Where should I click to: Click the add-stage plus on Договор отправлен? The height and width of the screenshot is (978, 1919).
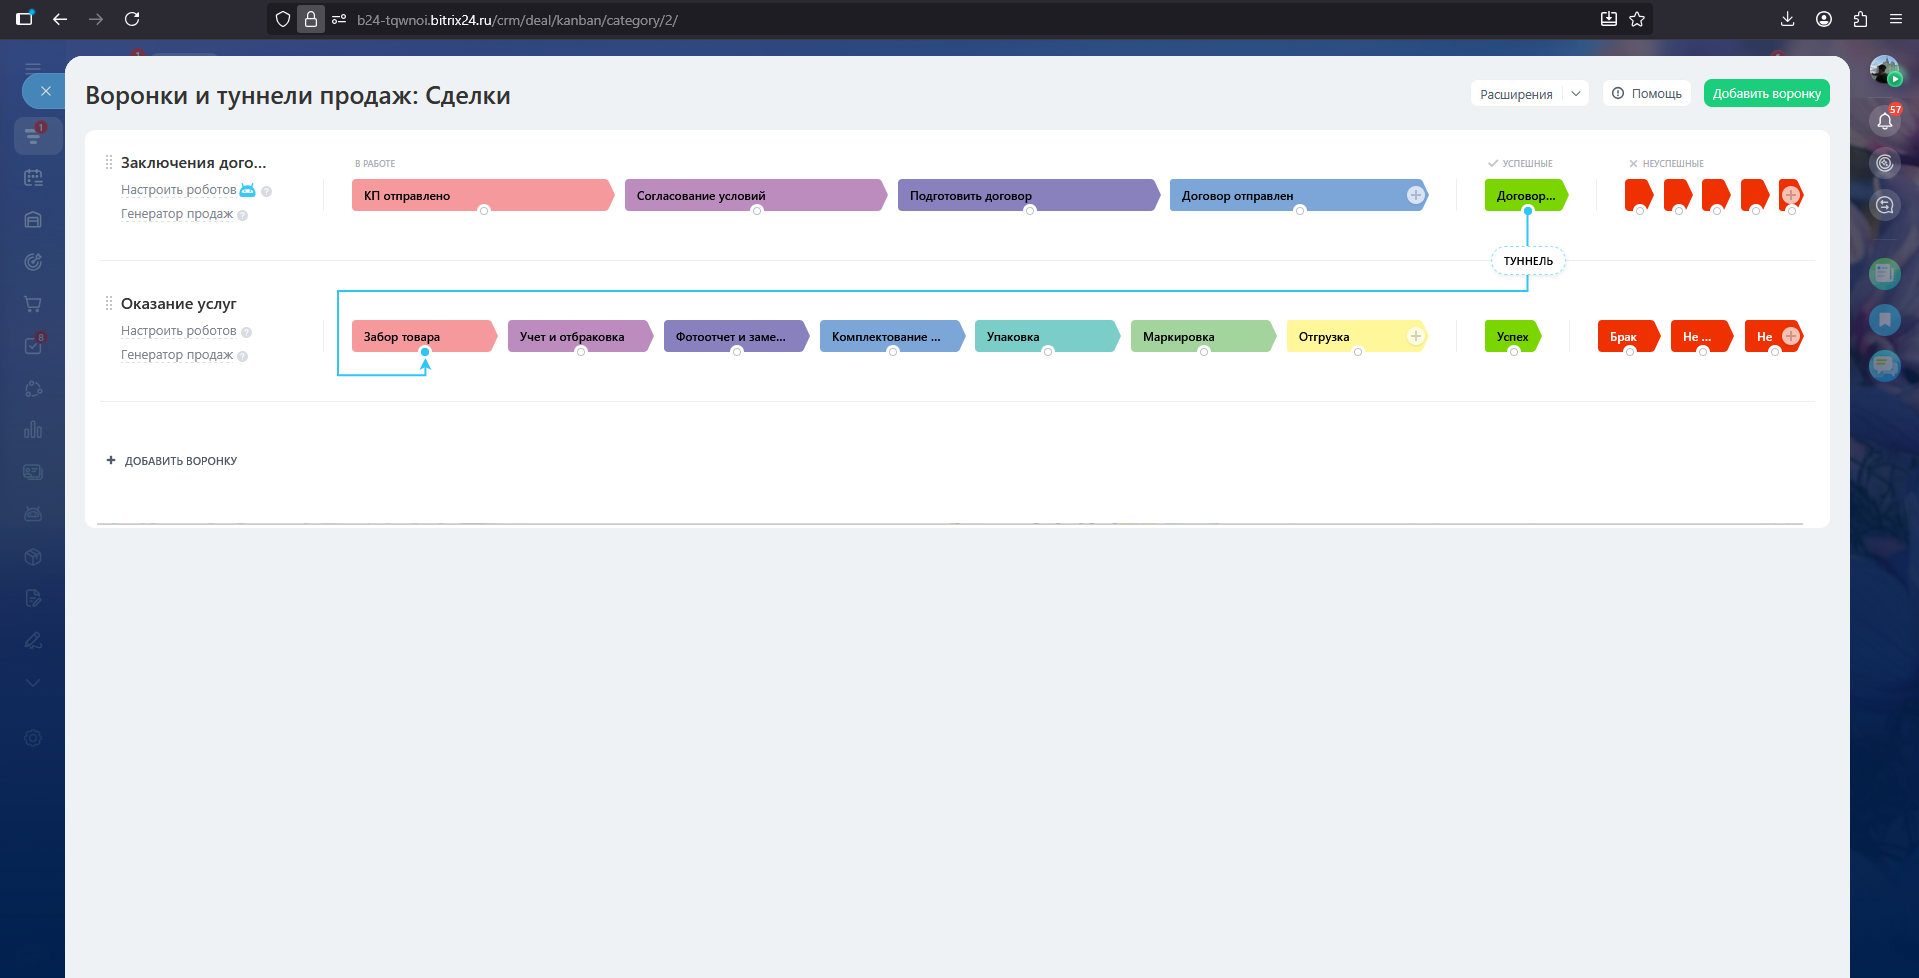pyautogui.click(x=1415, y=195)
